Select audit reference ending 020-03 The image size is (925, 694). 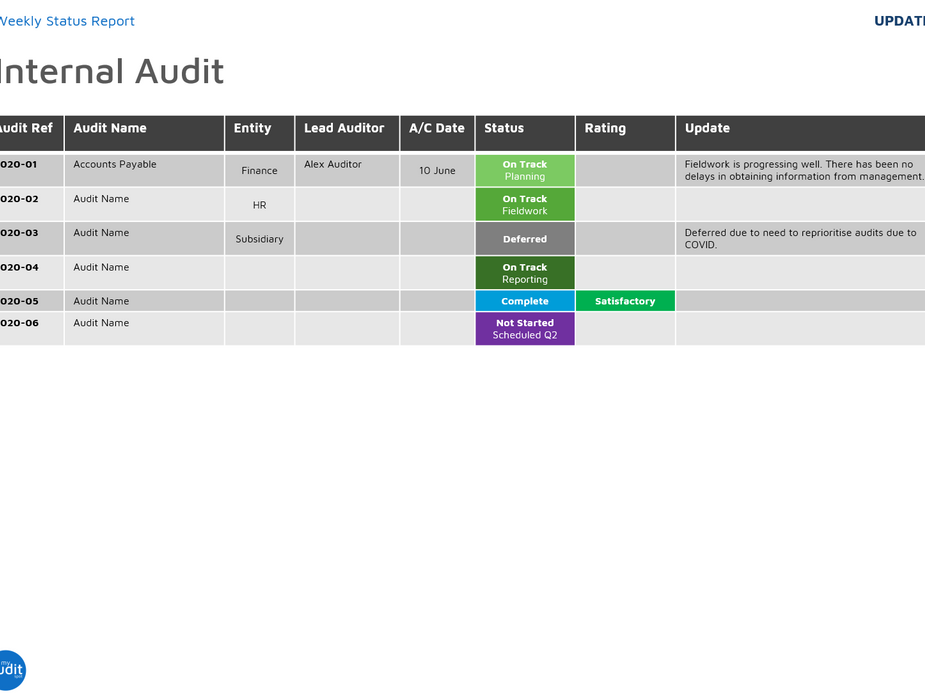pos(19,233)
